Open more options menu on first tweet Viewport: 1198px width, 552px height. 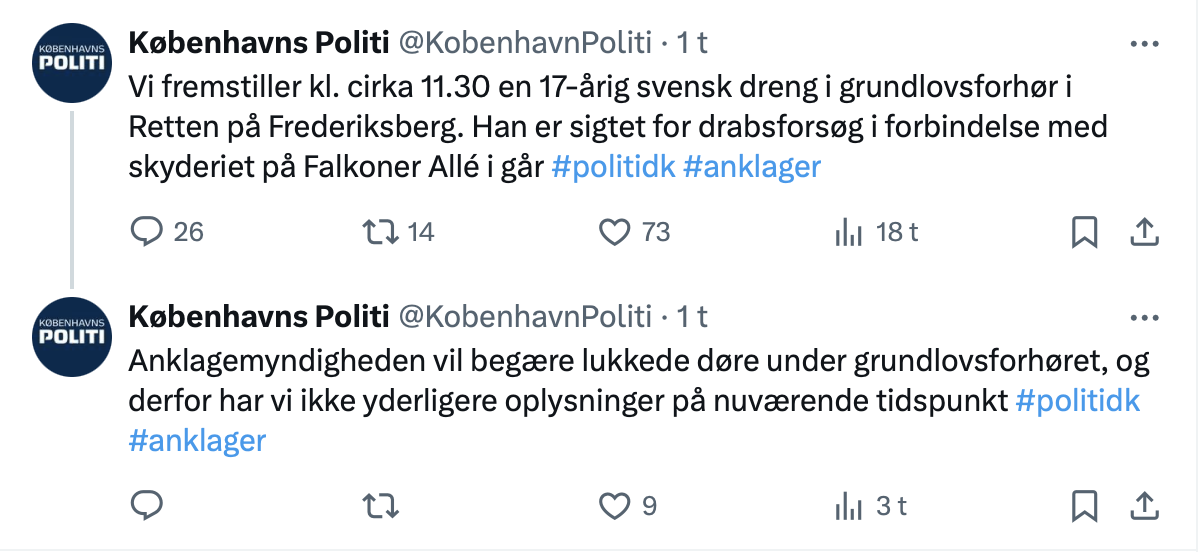pyautogui.click(x=1145, y=44)
